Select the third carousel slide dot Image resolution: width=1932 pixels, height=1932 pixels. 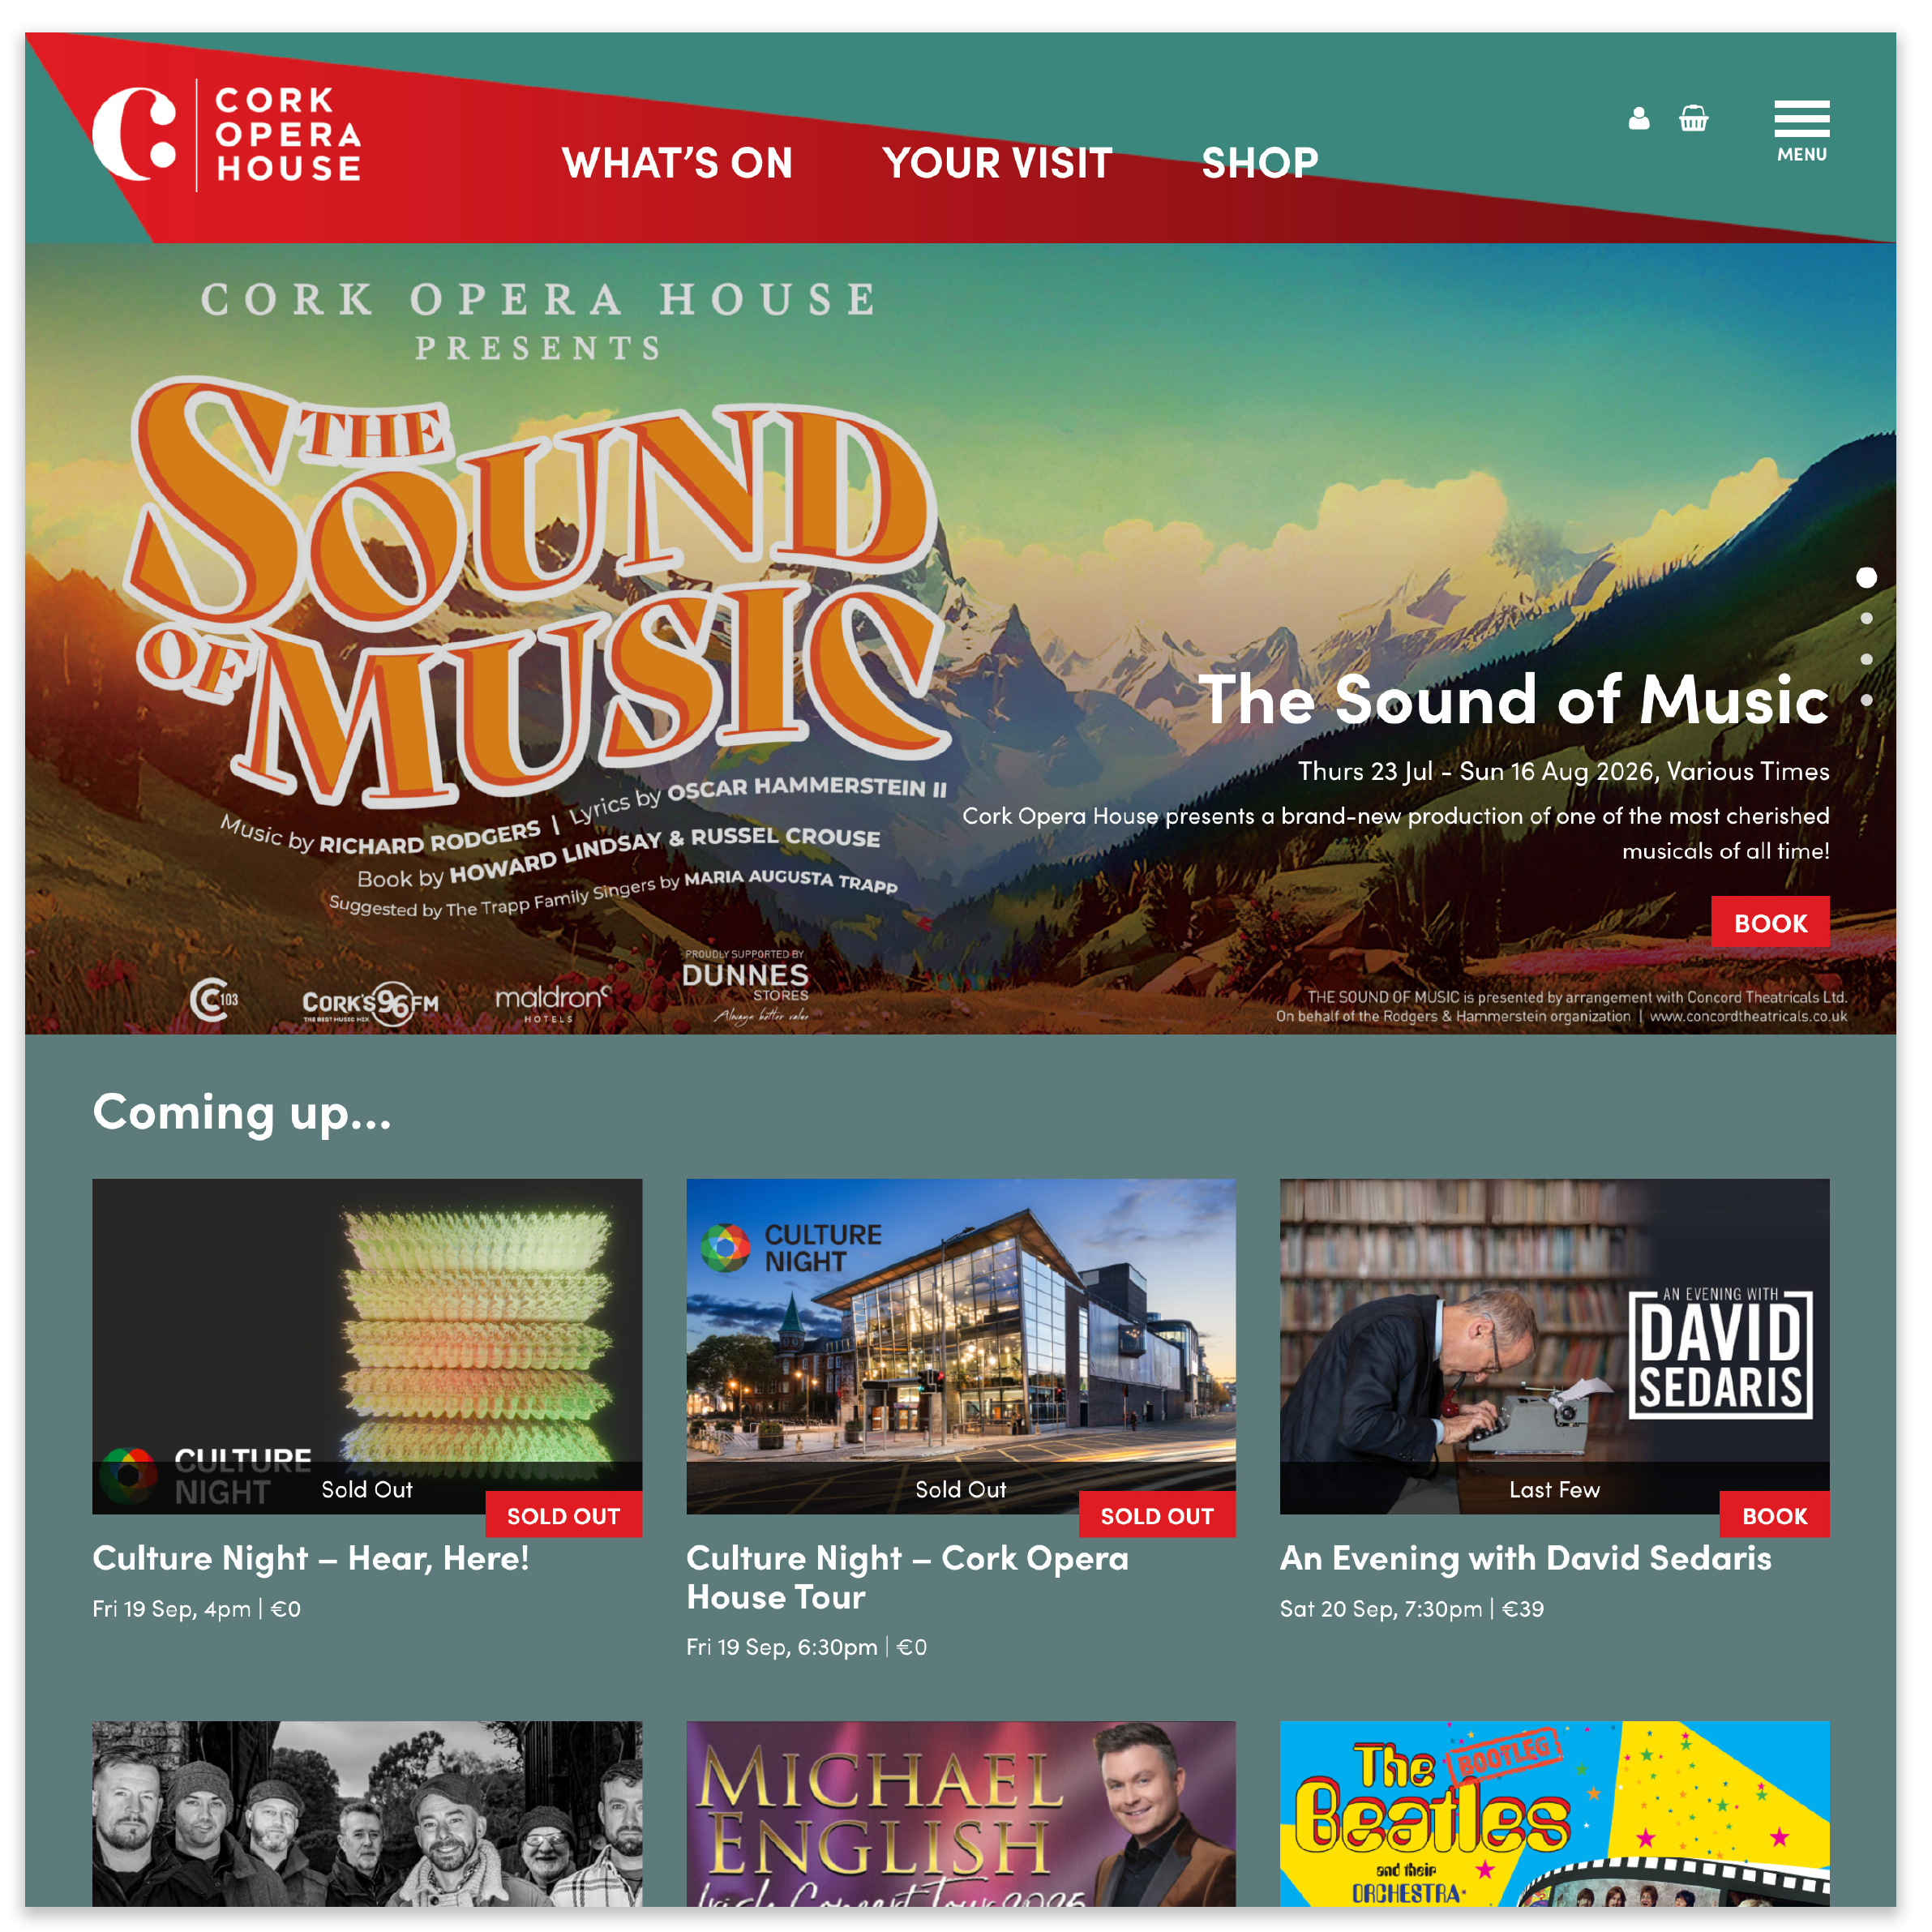(x=1866, y=659)
